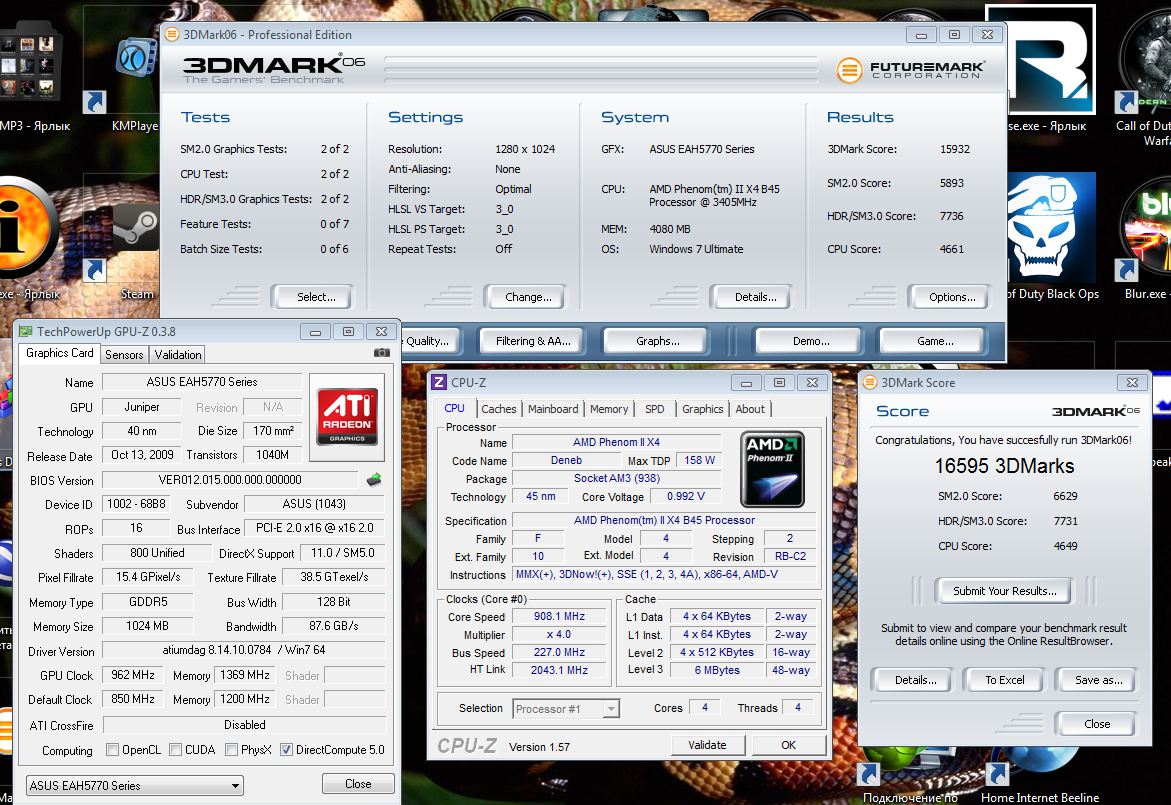Click the 3DMark Score window title icon
The height and width of the screenshot is (805, 1171).
tap(869, 382)
